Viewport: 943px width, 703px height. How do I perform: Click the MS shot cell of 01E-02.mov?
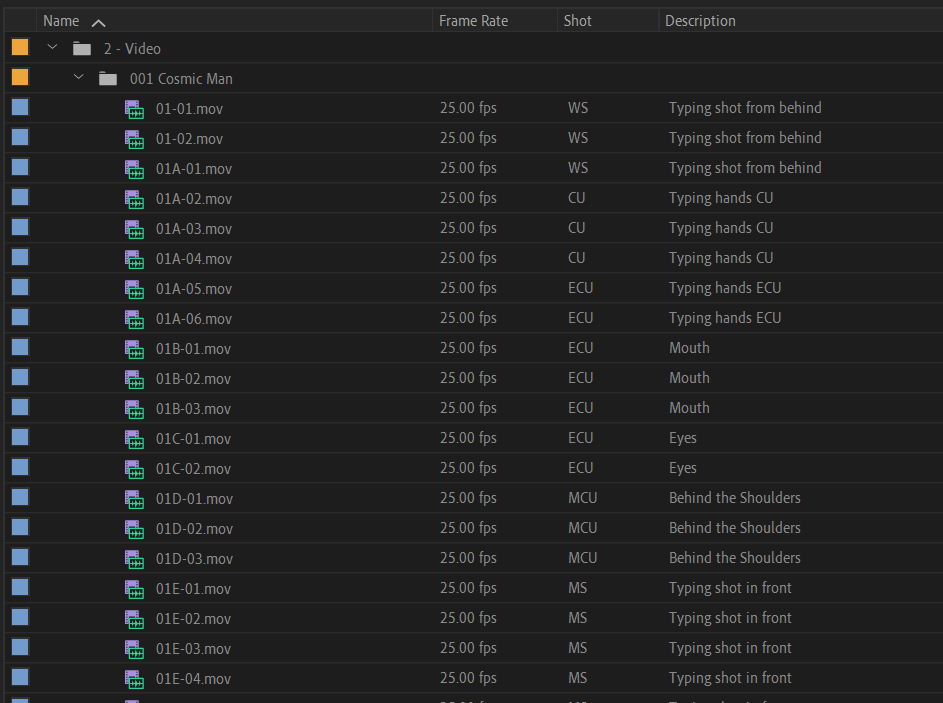click(x=577, y=618)
